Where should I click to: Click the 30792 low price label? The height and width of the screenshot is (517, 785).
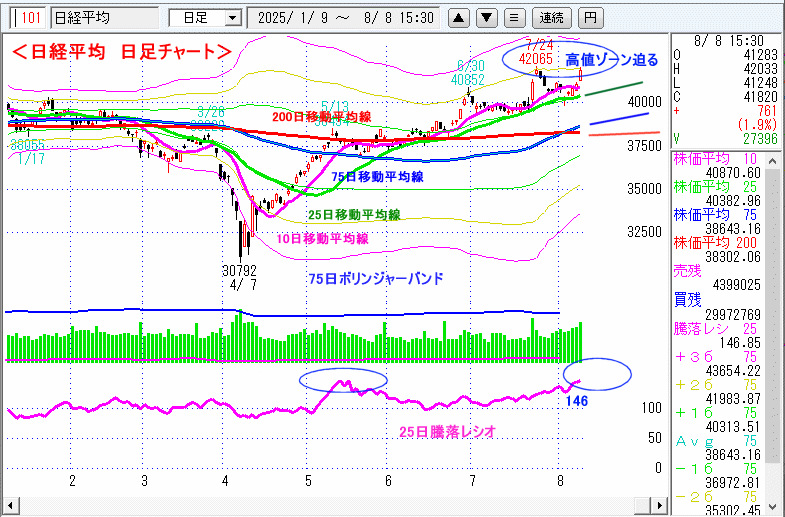tap(239, 271)
